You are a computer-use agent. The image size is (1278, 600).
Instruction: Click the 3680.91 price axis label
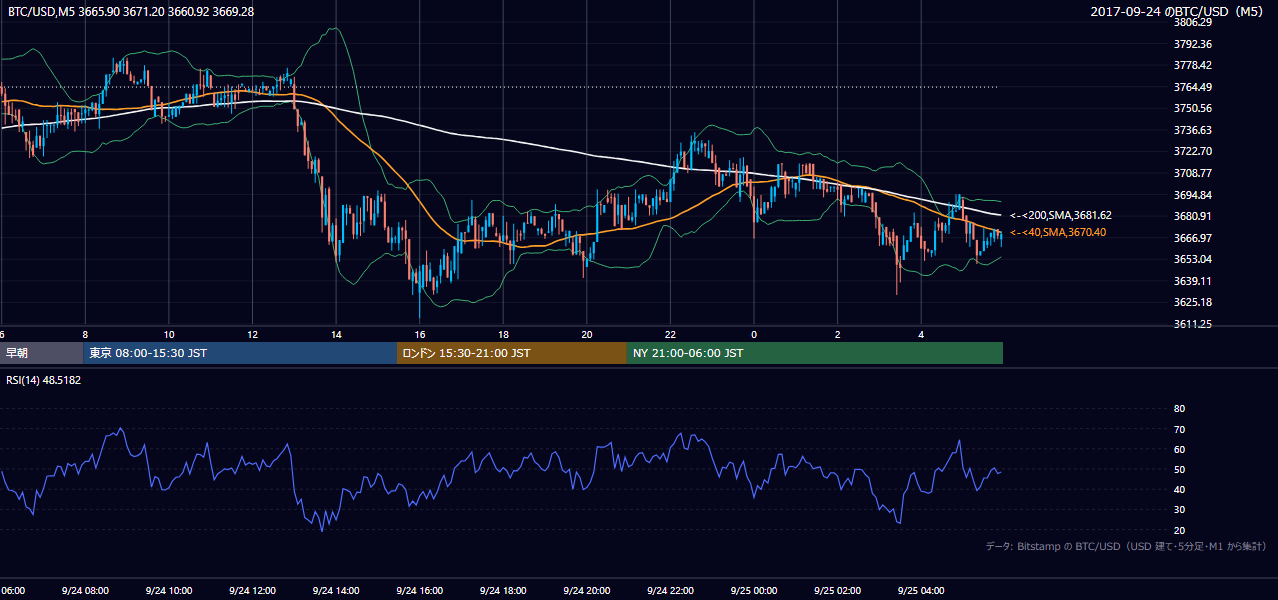[x=1193, y=216]
